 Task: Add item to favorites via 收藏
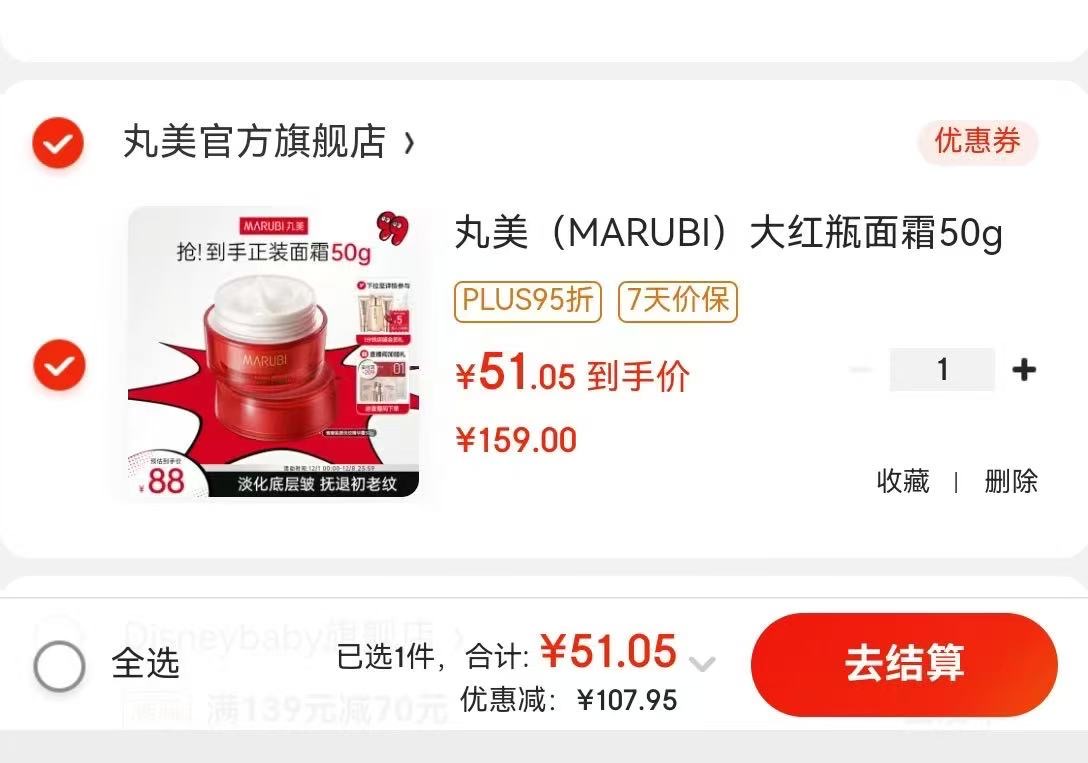point(903,481)
